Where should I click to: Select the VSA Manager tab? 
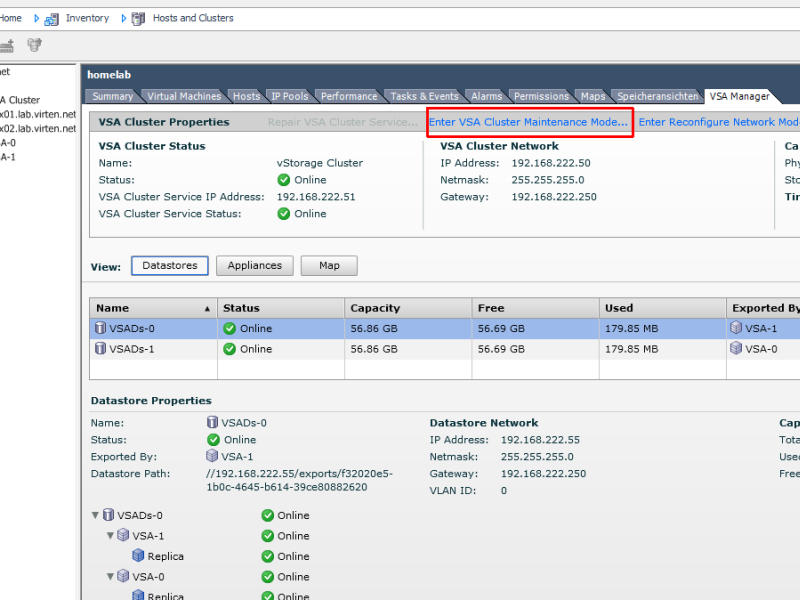point(739,96)
